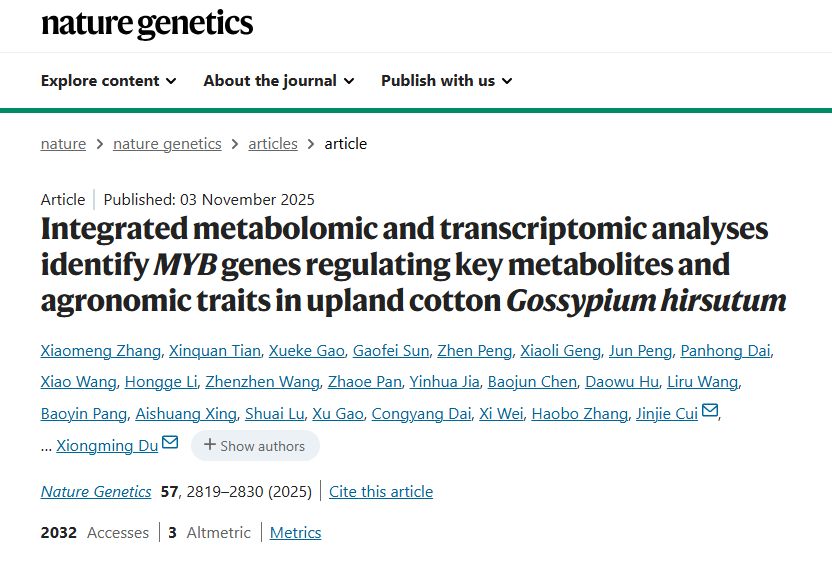Click envelope icon next to Jinjie Cui
The image size is (832, 580).
tap(710, 411)
